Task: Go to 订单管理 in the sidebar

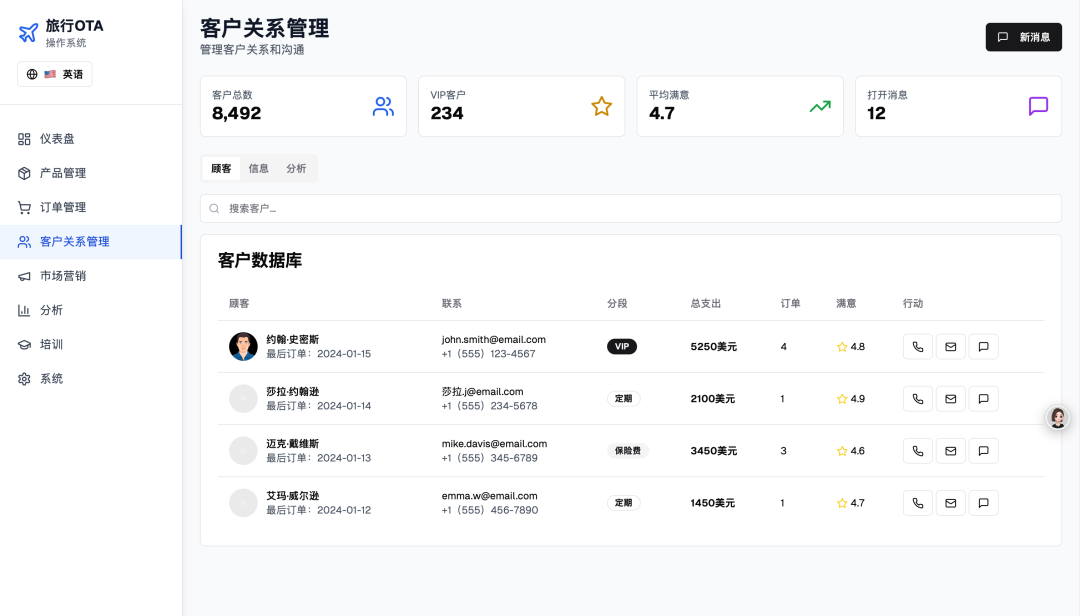Action: 62,207
